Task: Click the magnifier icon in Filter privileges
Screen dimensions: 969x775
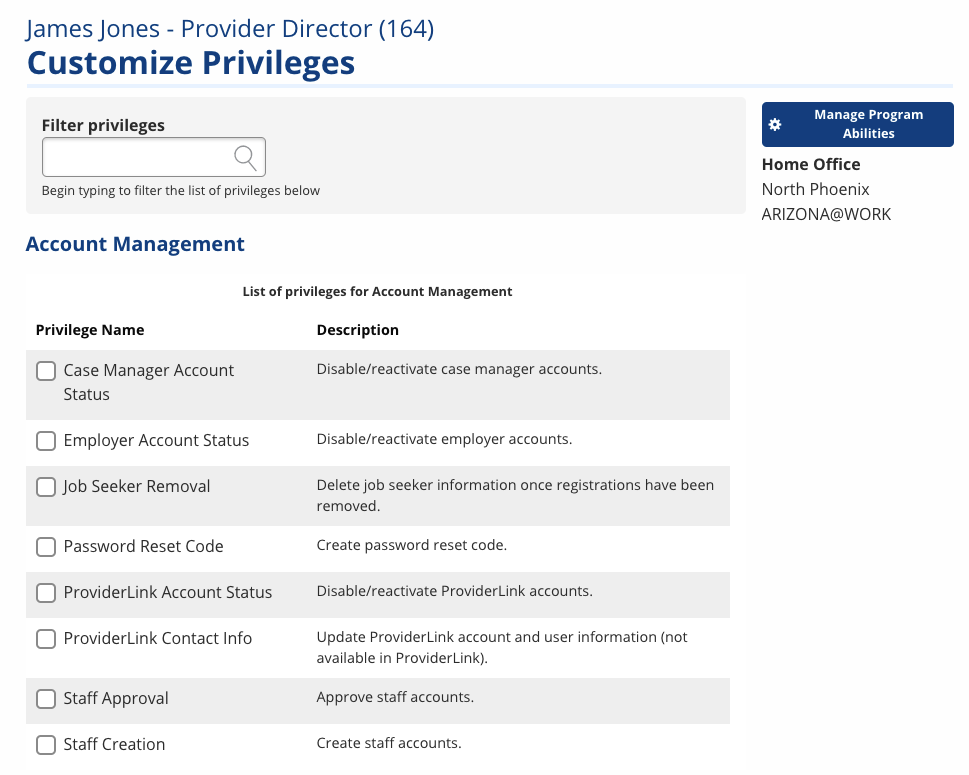Action: point(245,158)
